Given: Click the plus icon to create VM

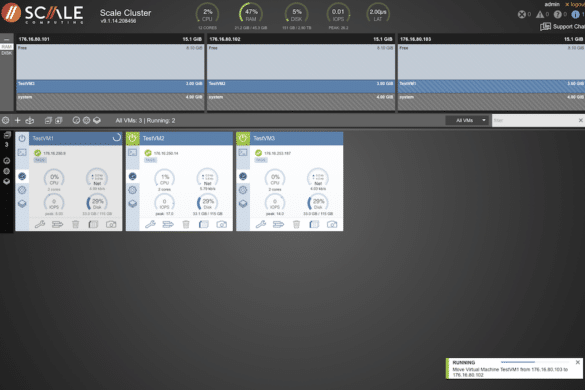Looking at the screenshot, I should click(x=18, y=120).
